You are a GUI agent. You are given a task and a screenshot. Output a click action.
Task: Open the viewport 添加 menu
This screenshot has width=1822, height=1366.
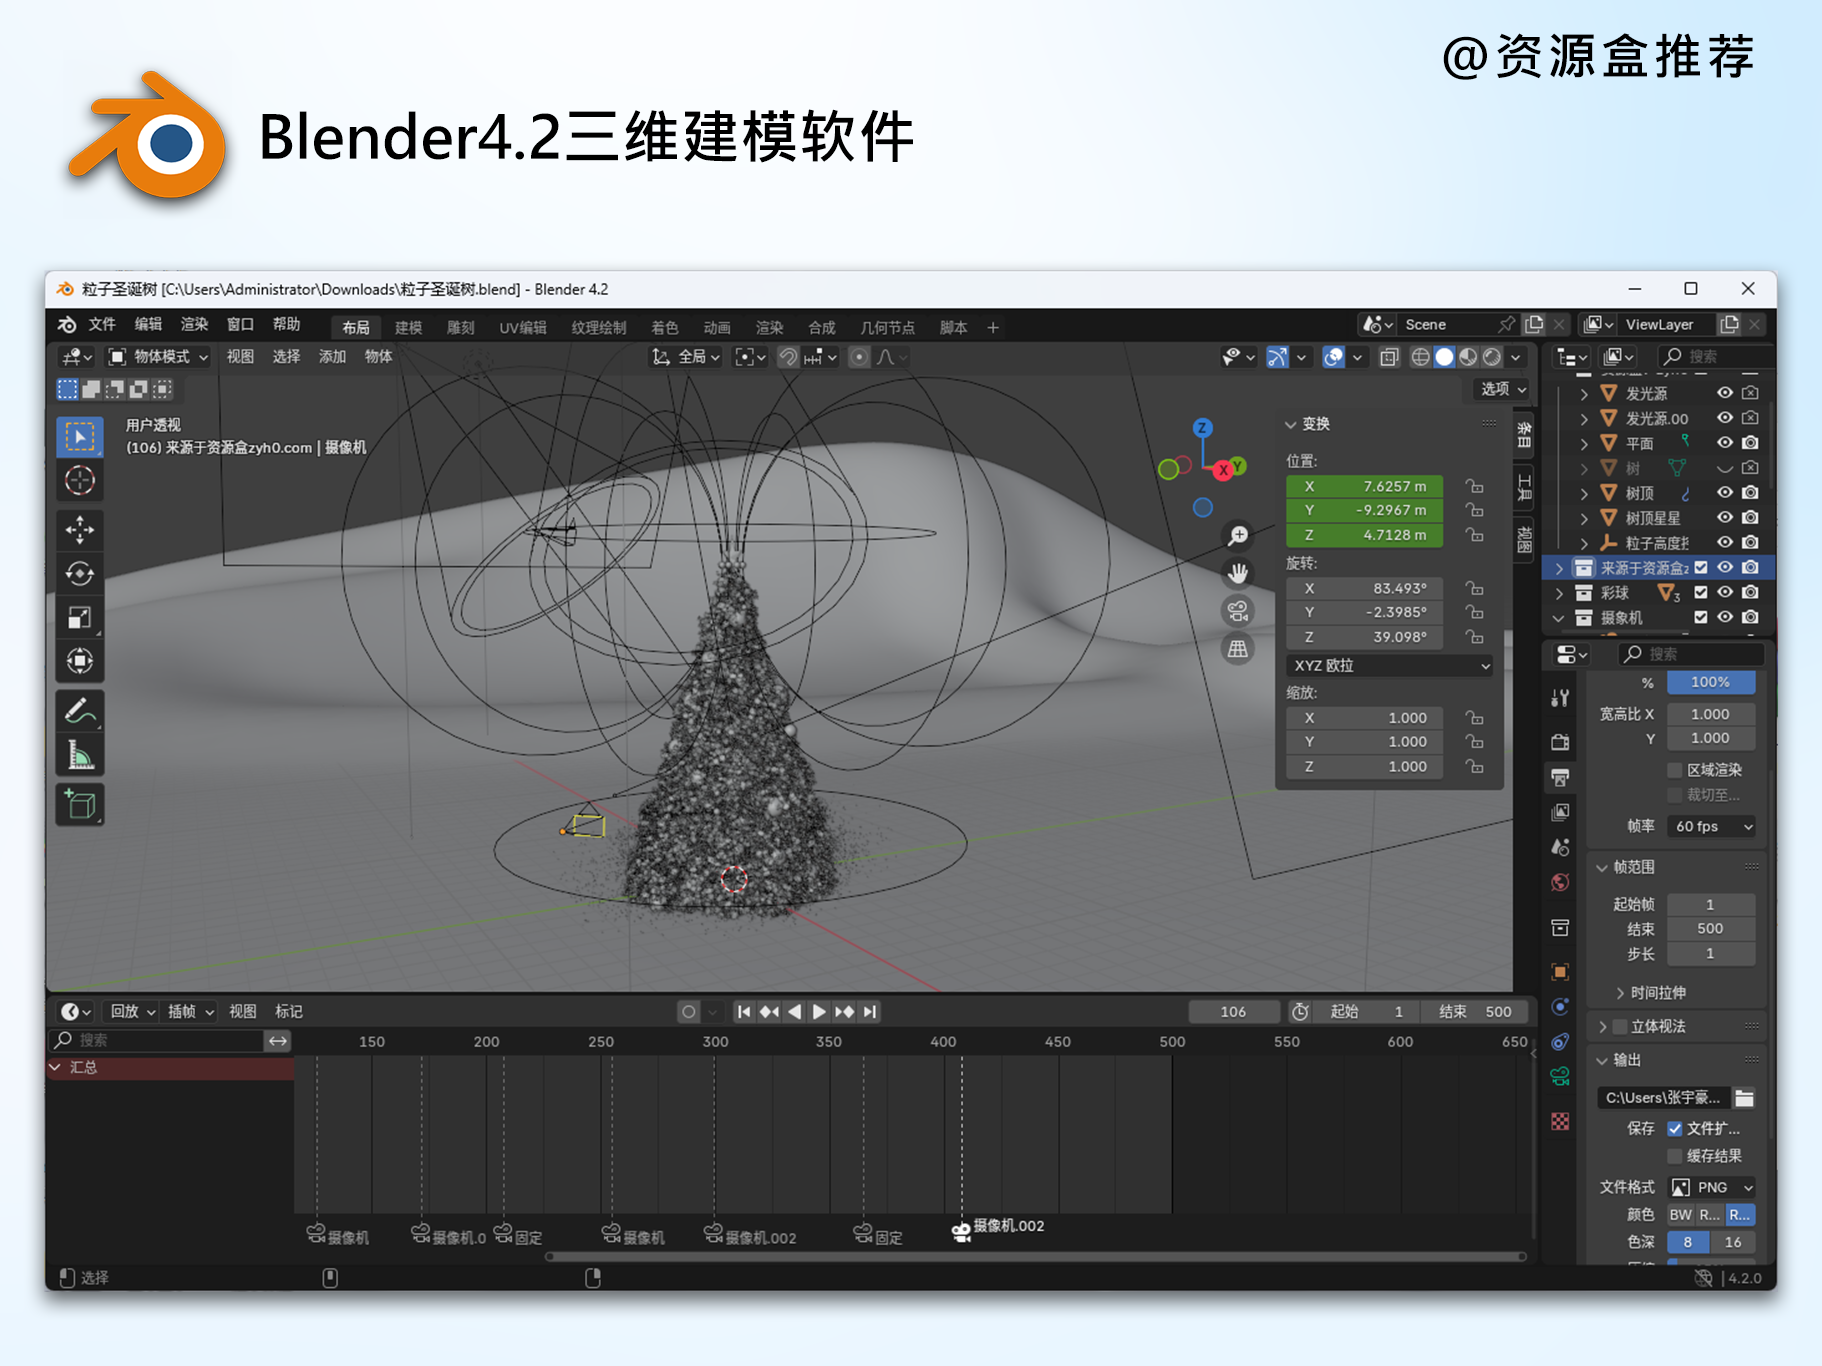[332, 357]
